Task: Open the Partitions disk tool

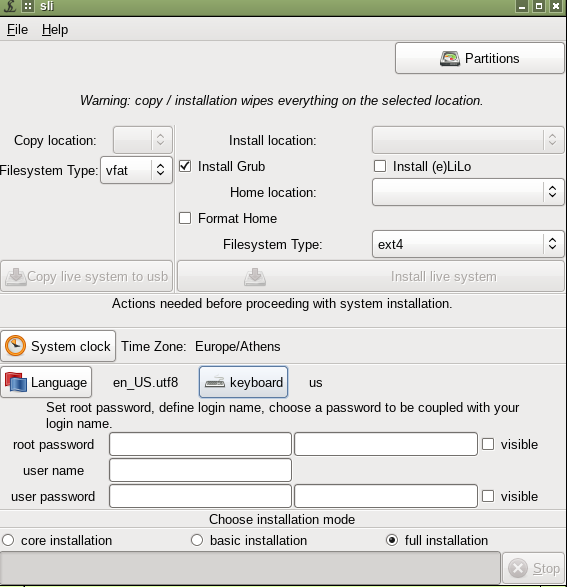Action: click(479, 58)
